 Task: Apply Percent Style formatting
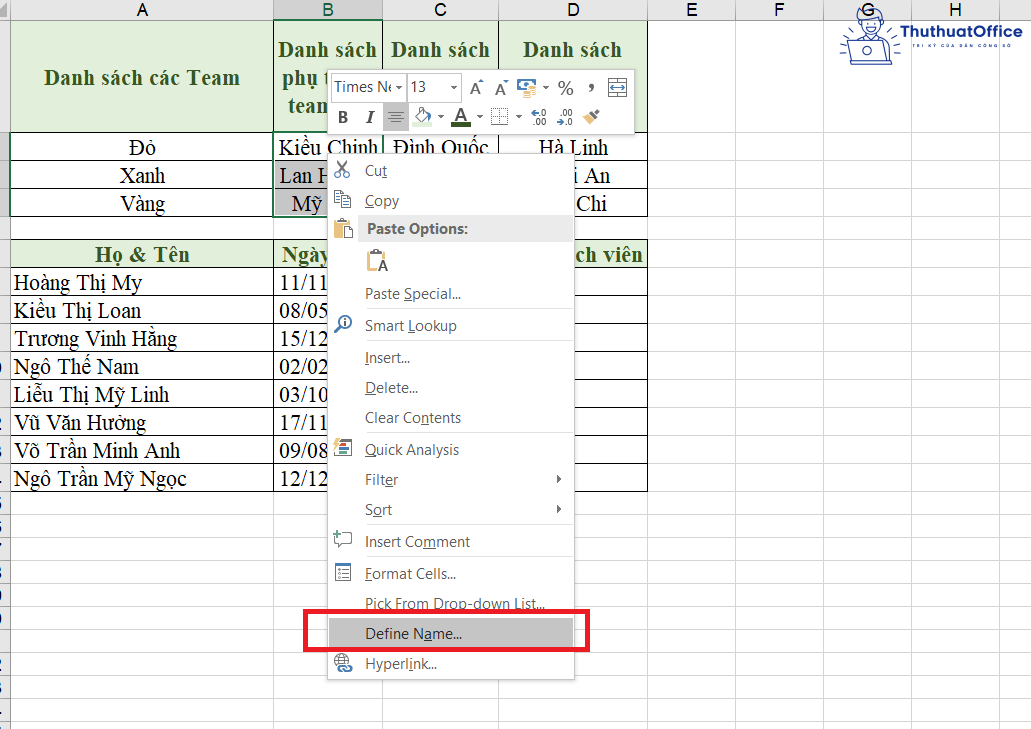566,88
